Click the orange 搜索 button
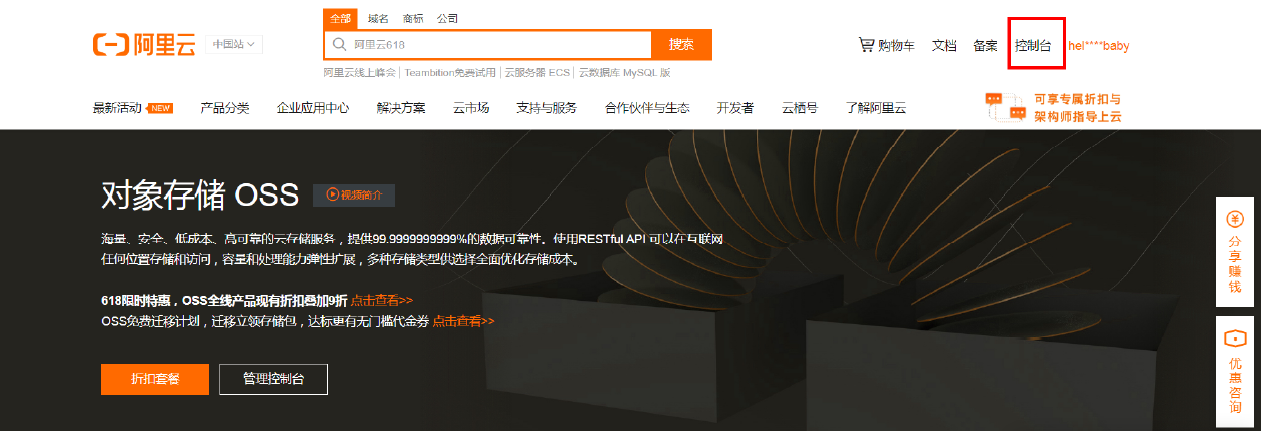1261x431 pixels. (681, 45)
